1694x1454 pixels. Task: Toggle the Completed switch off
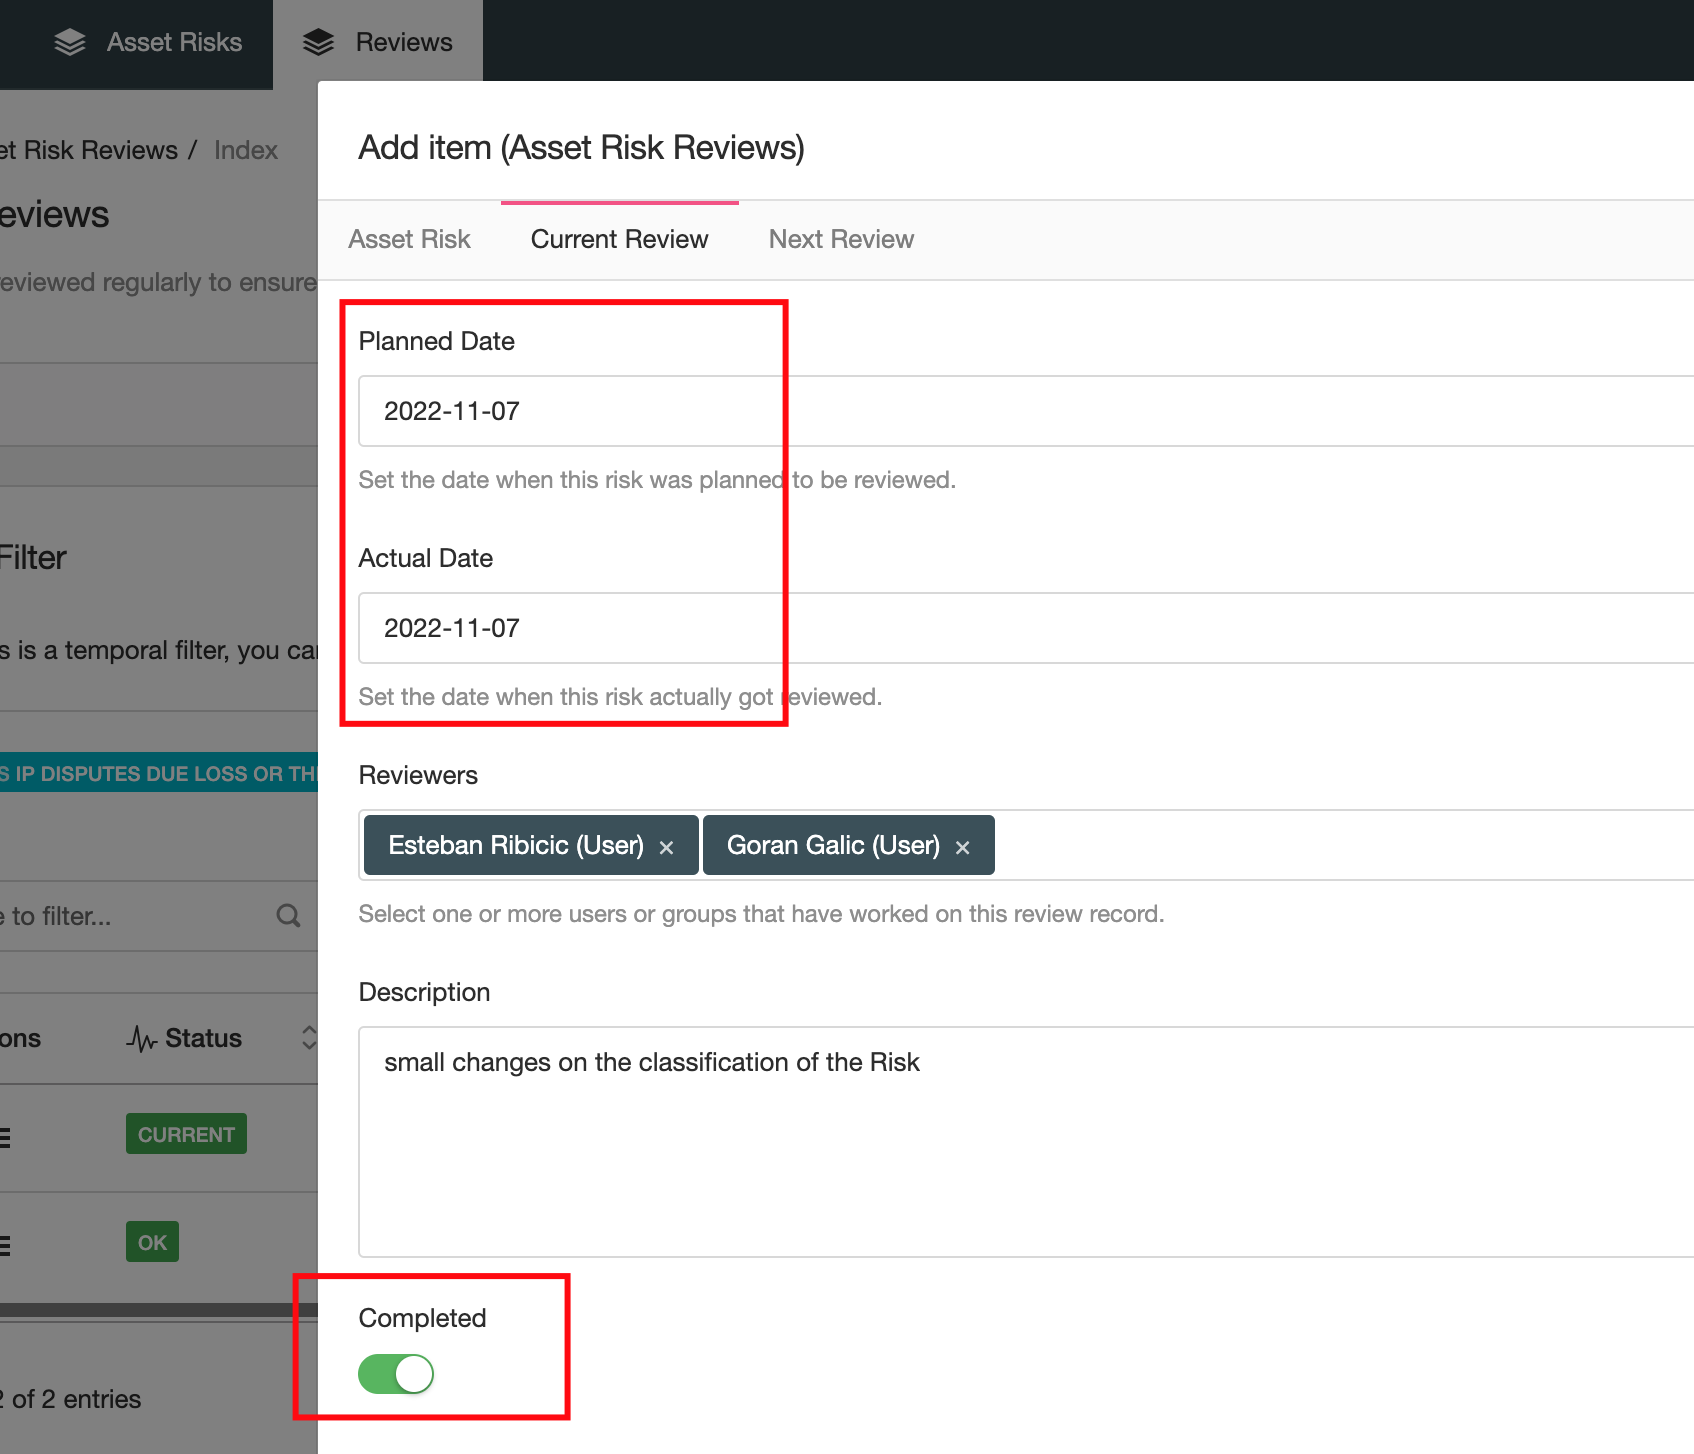point(396,1374)
